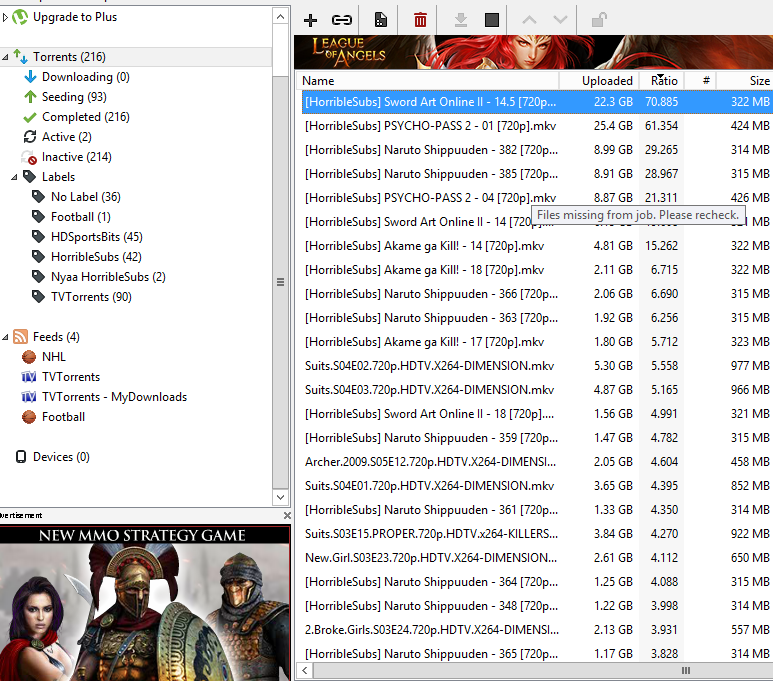Select Akame ga Kill! - 14 torrent
The image size is (773, 681).
[x=537, y=246]
